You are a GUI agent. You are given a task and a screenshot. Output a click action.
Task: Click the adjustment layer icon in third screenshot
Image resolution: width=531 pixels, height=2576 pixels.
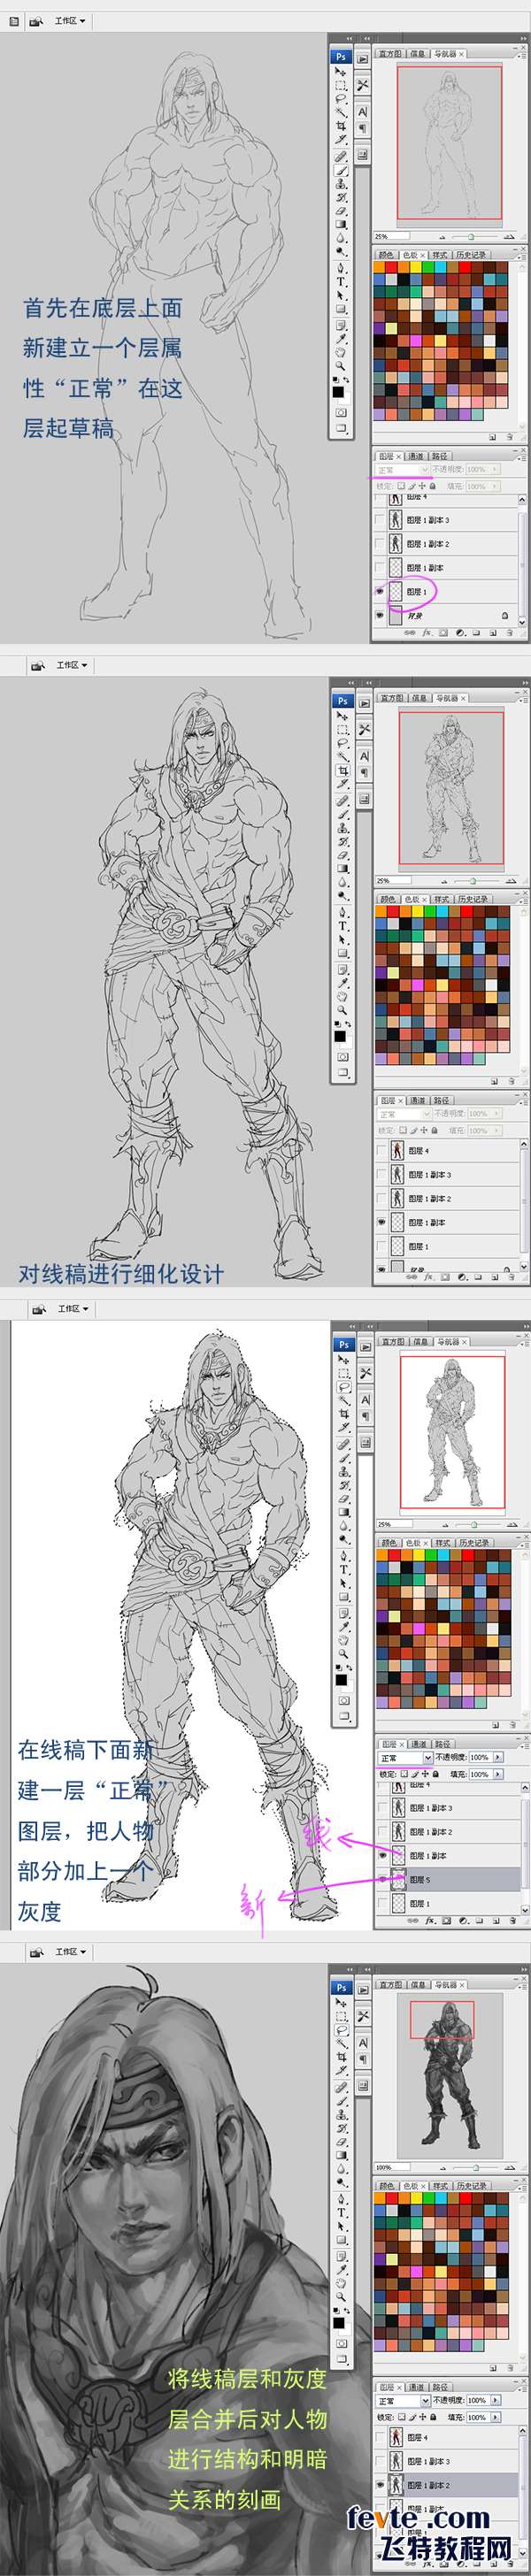463,1920
